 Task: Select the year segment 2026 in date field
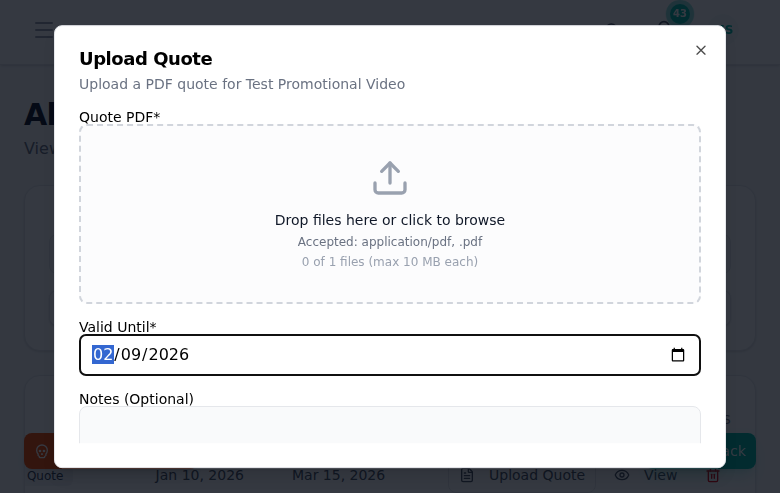pos(169,354)
